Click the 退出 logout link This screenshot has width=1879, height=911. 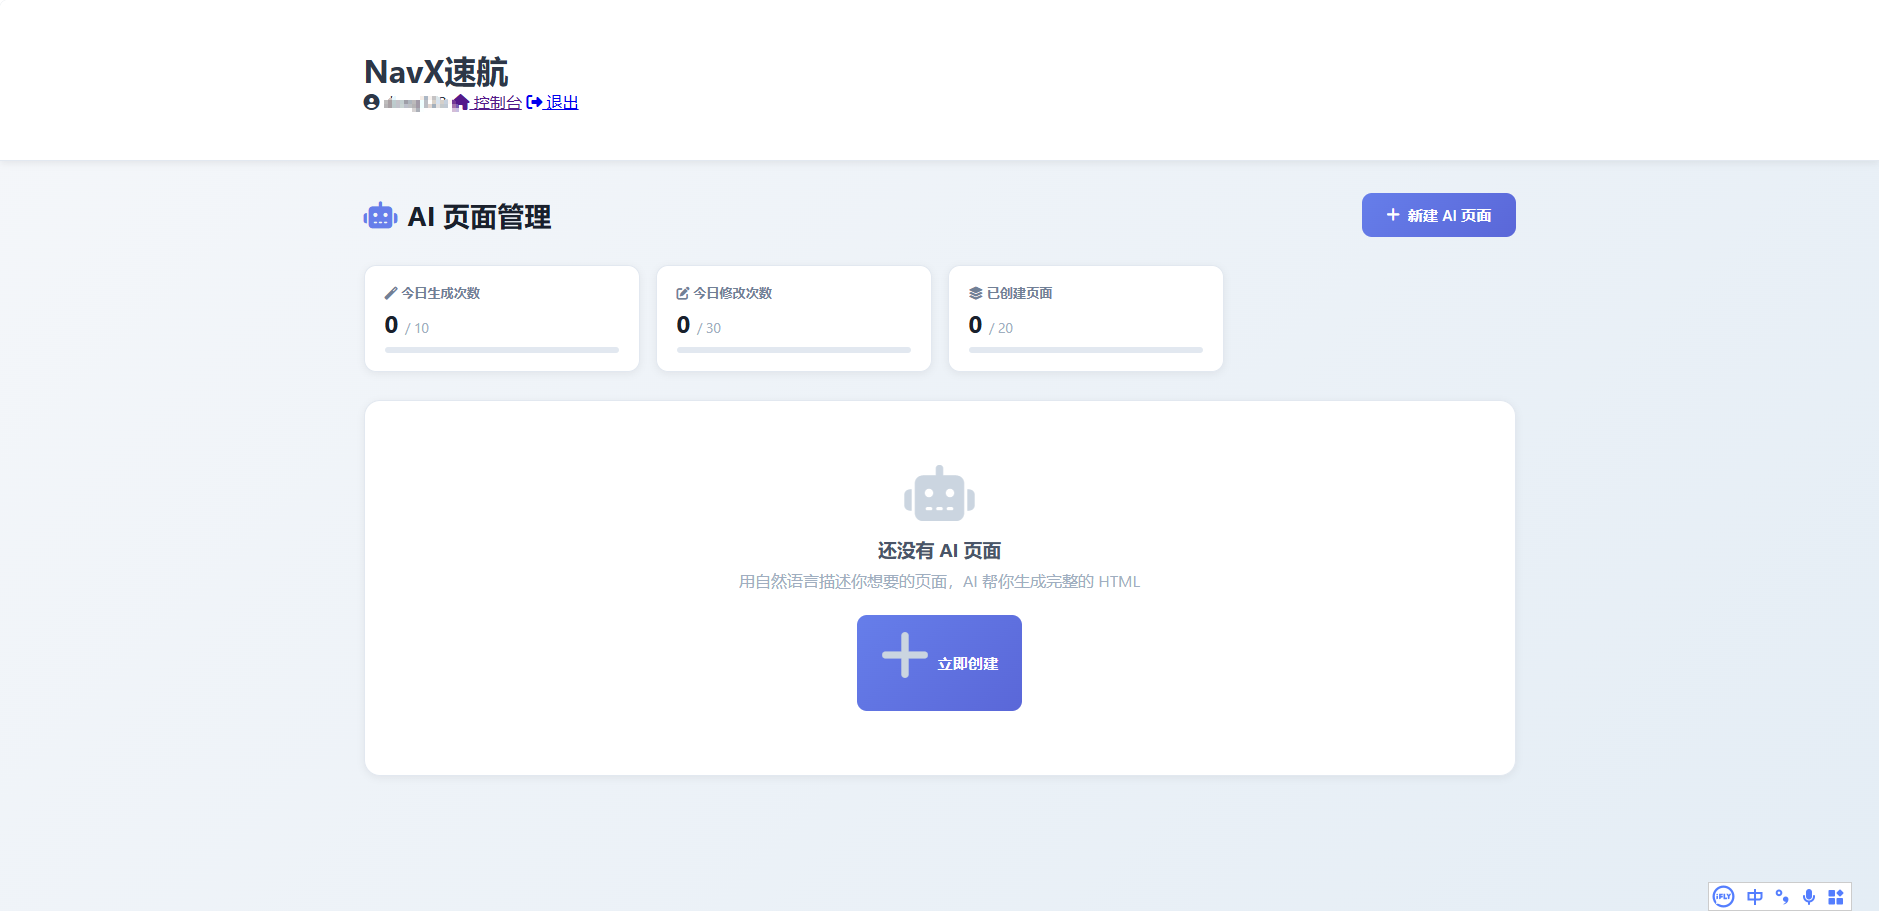point(561,102)
